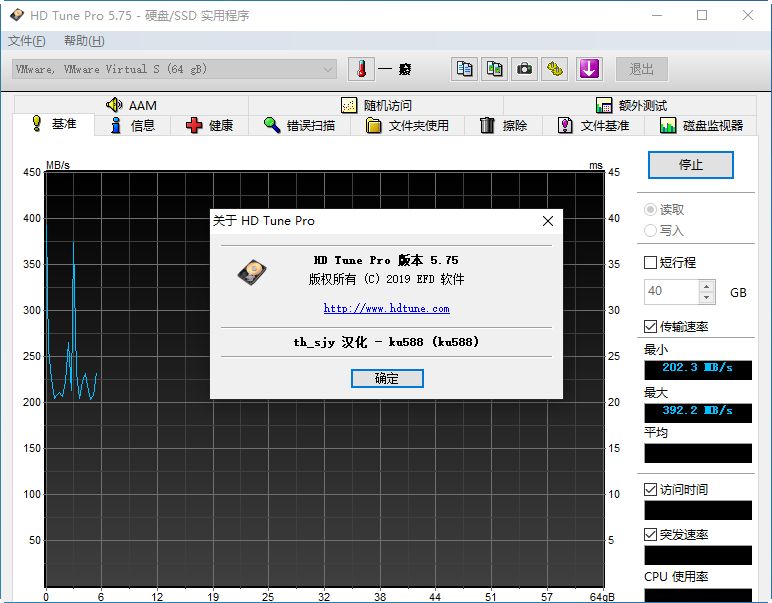Expand the VMware Virtual S drive dropdown

[174, 69]
